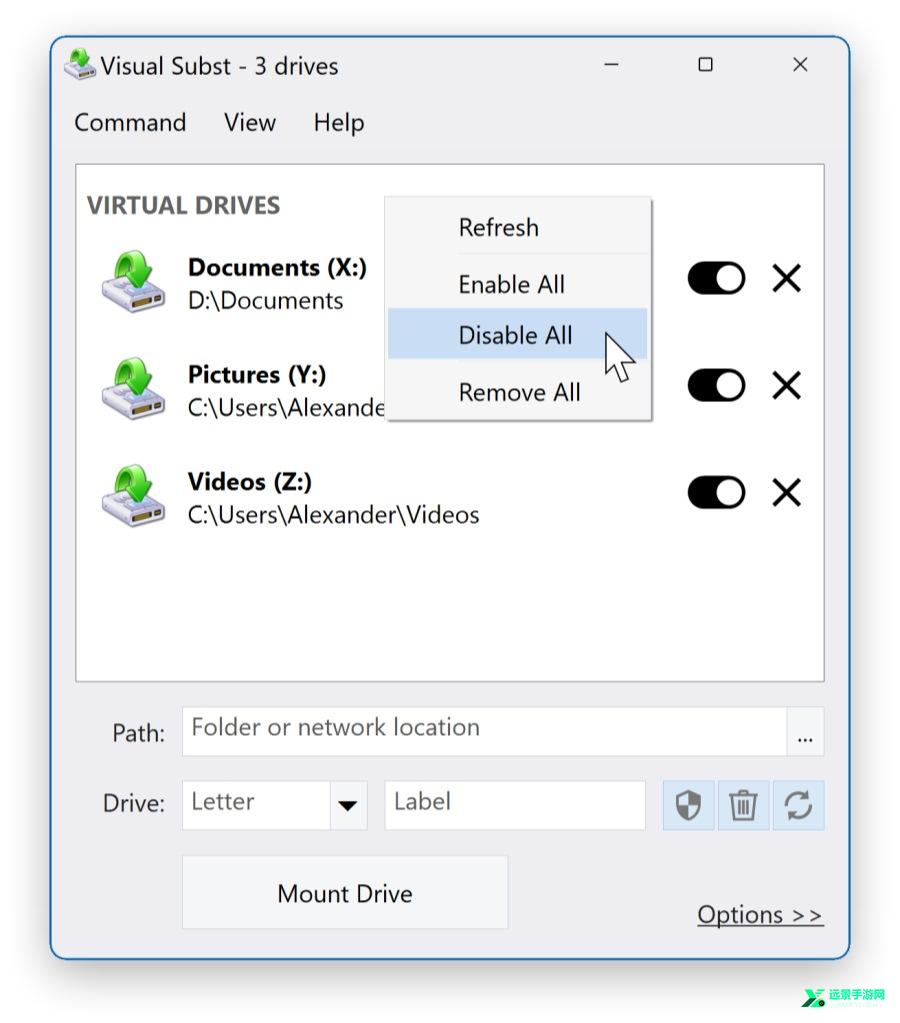Click the shield admin icon button

point(689,805)
